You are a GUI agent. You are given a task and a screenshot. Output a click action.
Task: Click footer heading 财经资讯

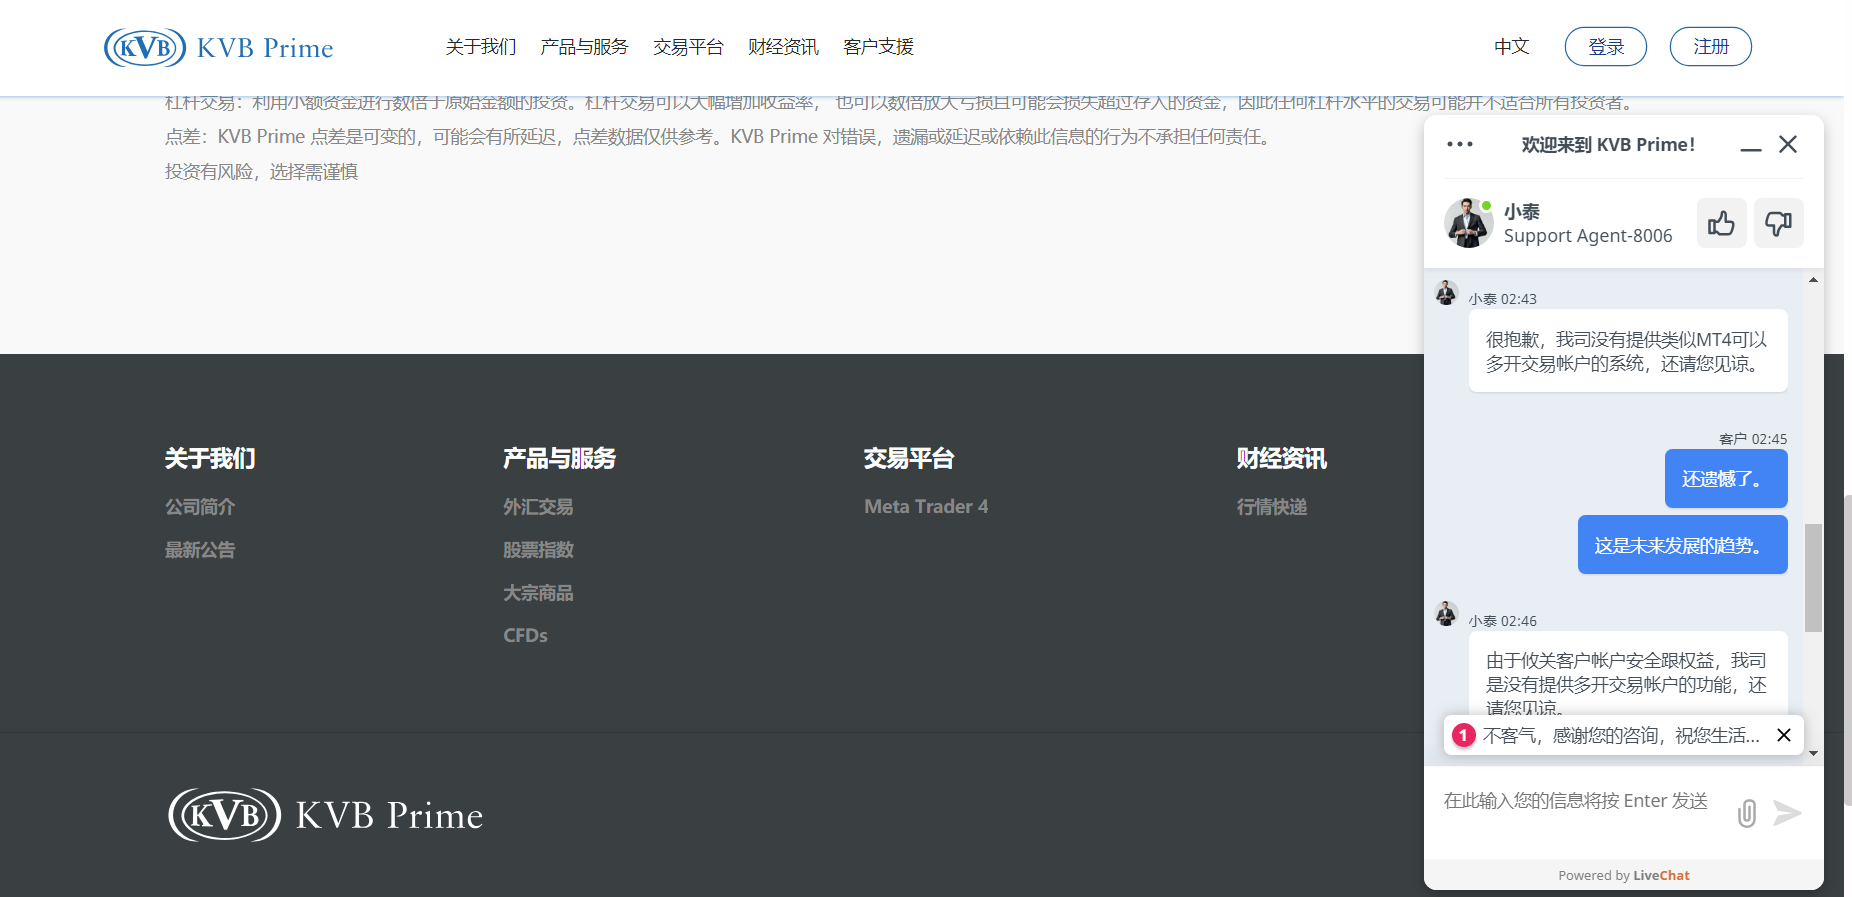(1281, 458)
